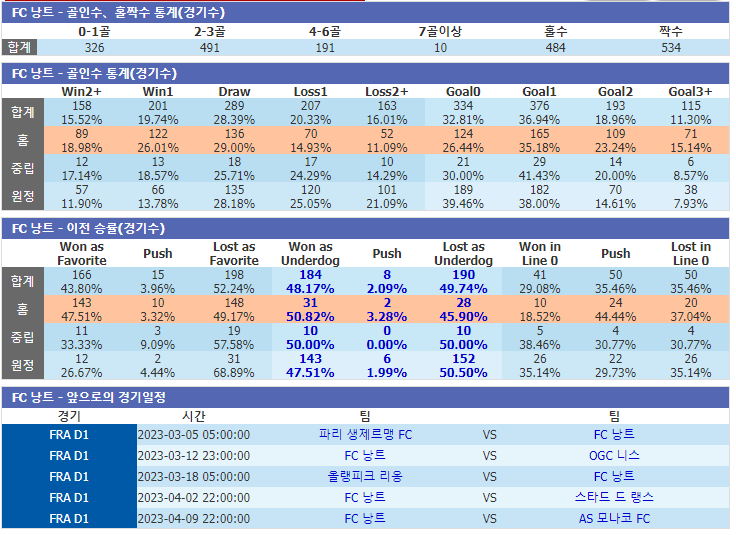Click the 홈 Win1 percentage 26.01%
736x535 pixels.
pos(158,148)
